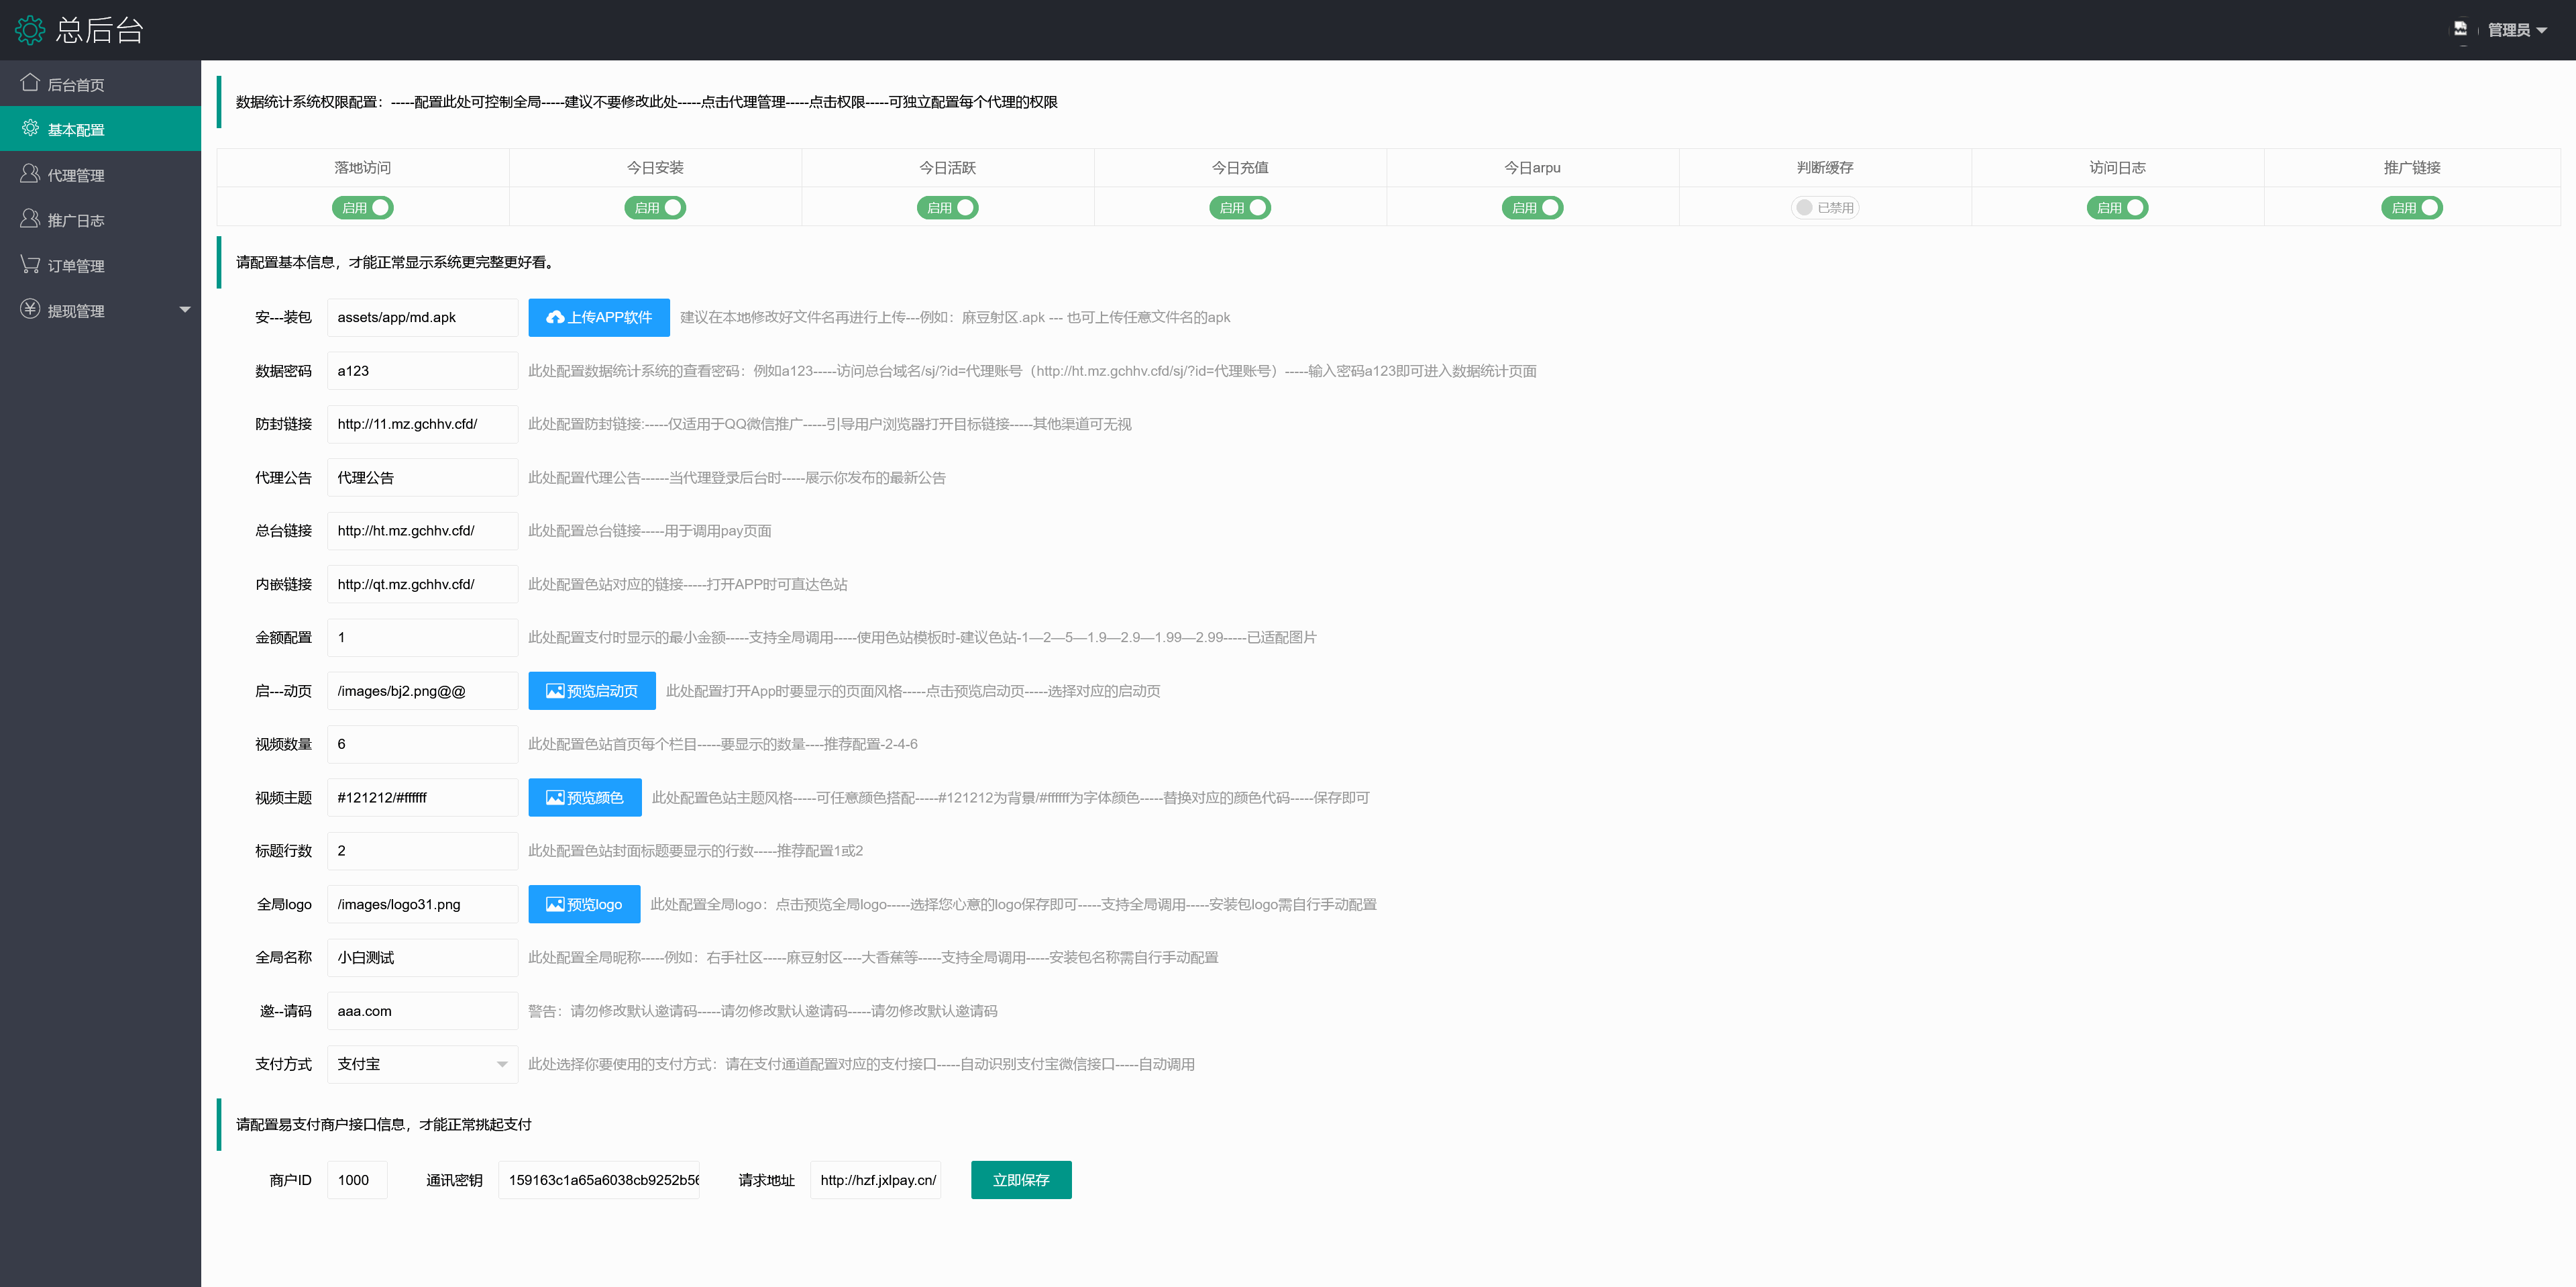
Task: Click the 立即保存 save button
Action: (1021, 1180)
